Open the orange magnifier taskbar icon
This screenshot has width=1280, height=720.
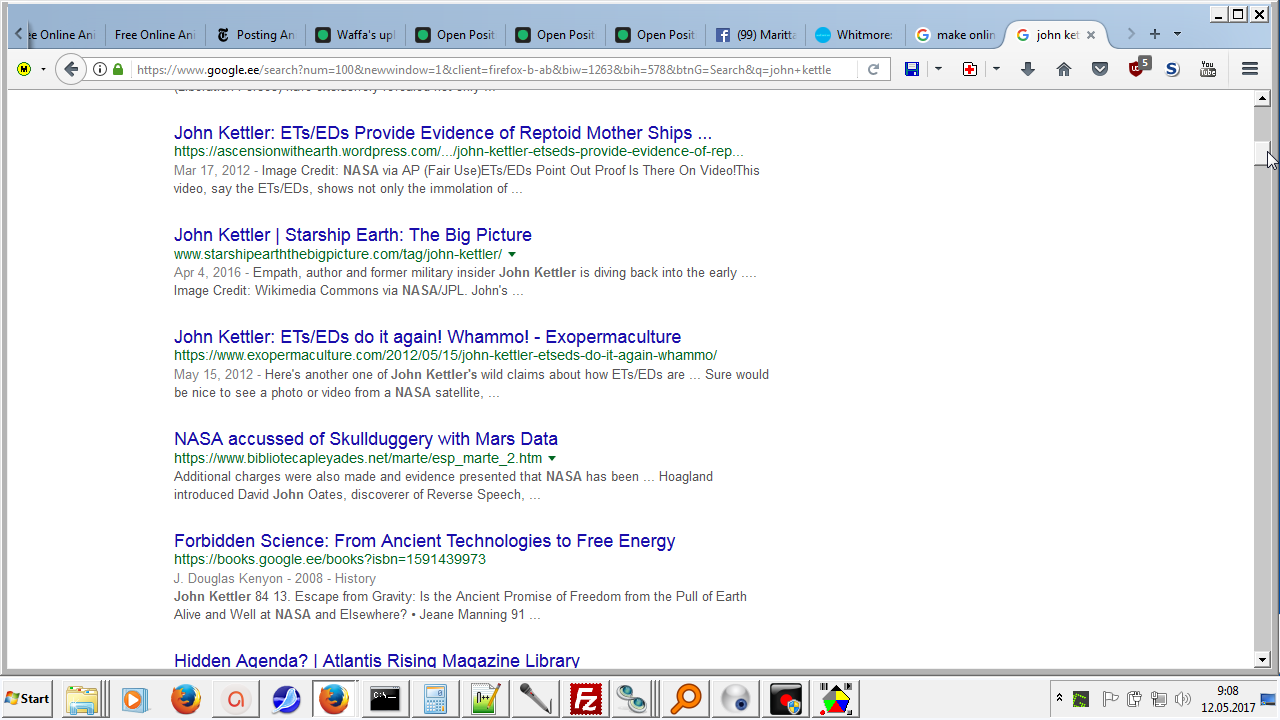(686, 698)
